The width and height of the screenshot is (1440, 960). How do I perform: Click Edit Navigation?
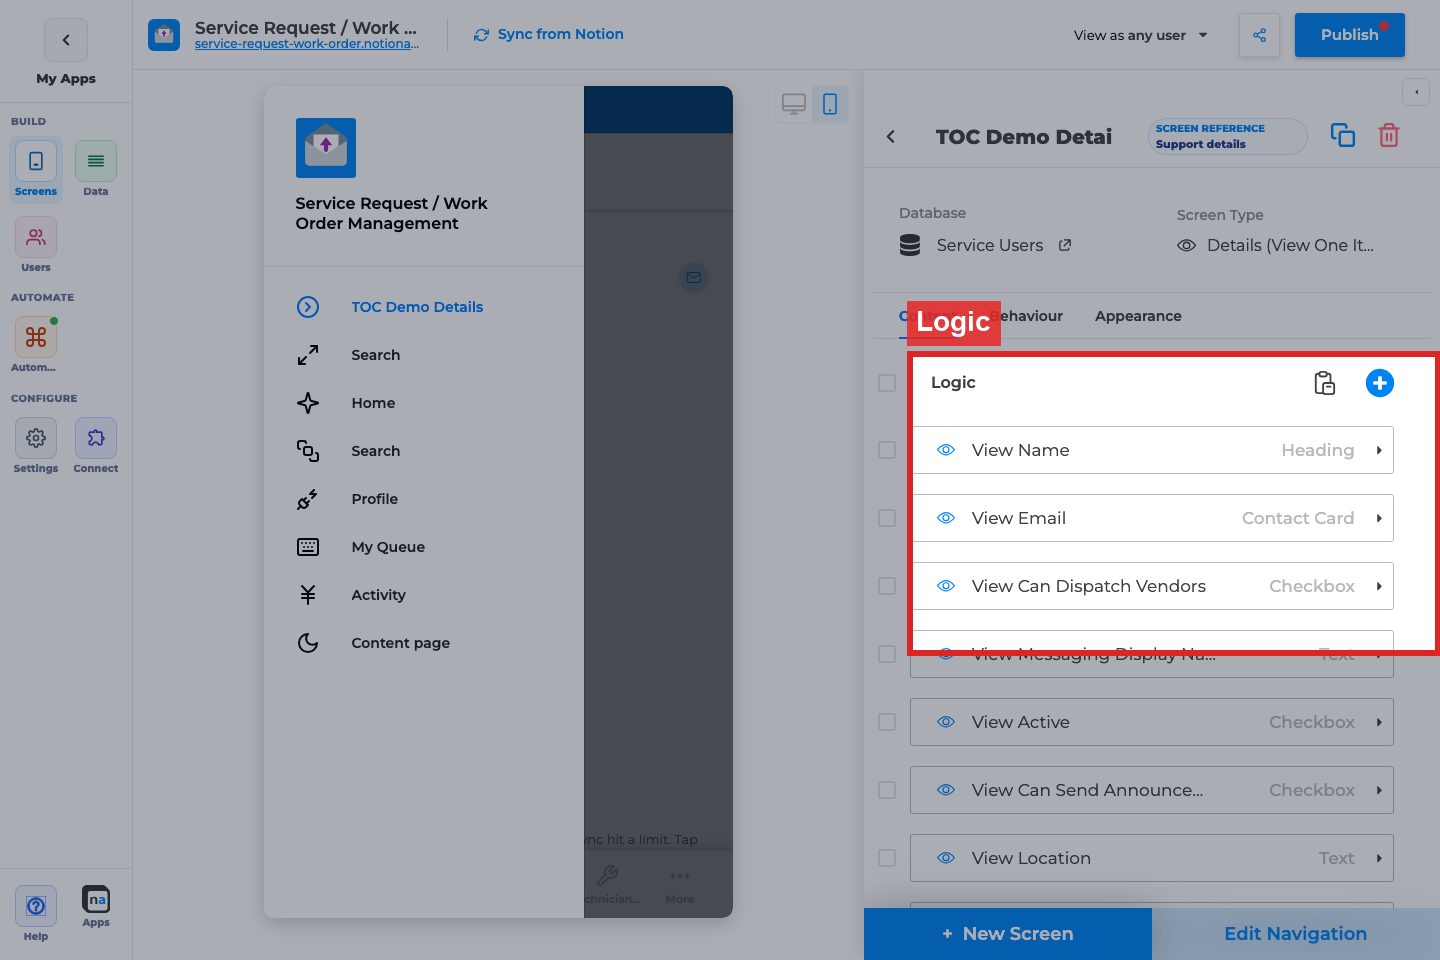[x=1296, y=934]
